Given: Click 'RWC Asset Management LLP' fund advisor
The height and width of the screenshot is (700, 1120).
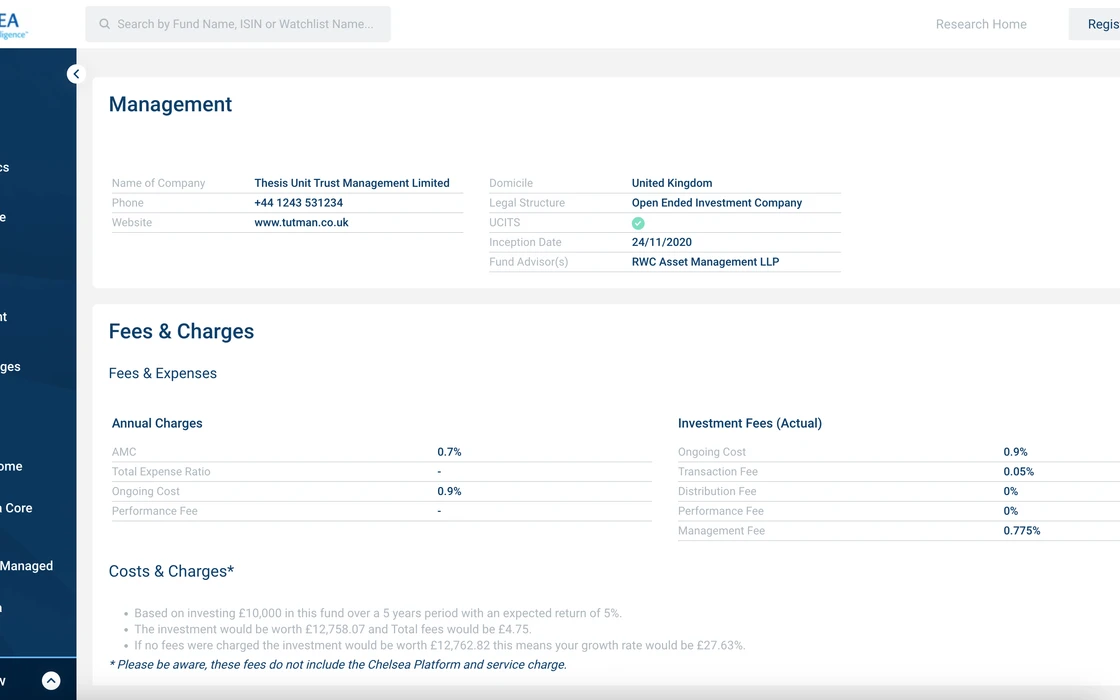Looking at the screenshot, I should [x=705, y=261].
